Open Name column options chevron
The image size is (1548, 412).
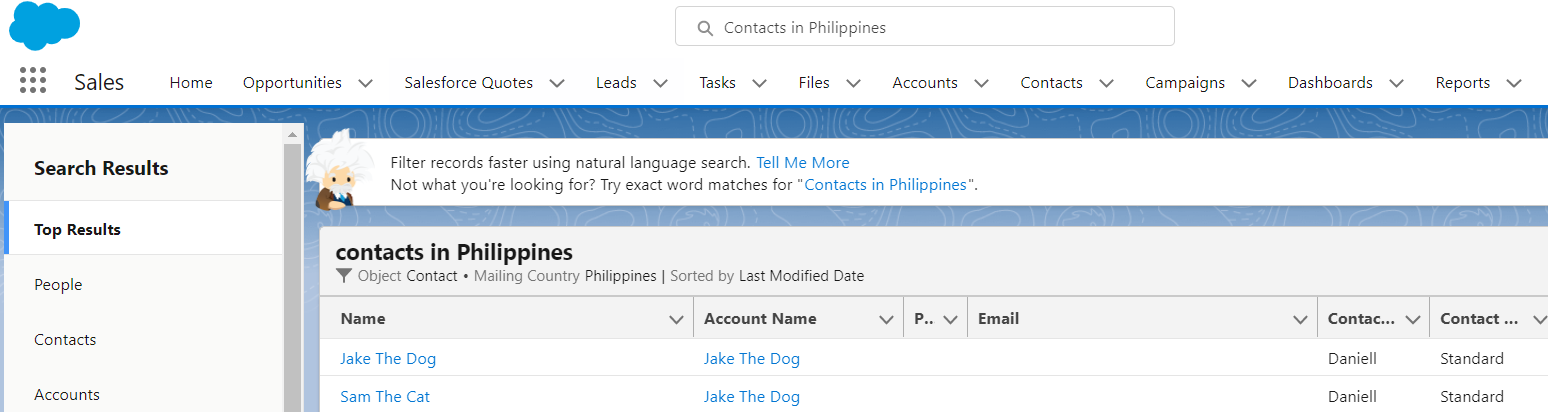[676, 319]
